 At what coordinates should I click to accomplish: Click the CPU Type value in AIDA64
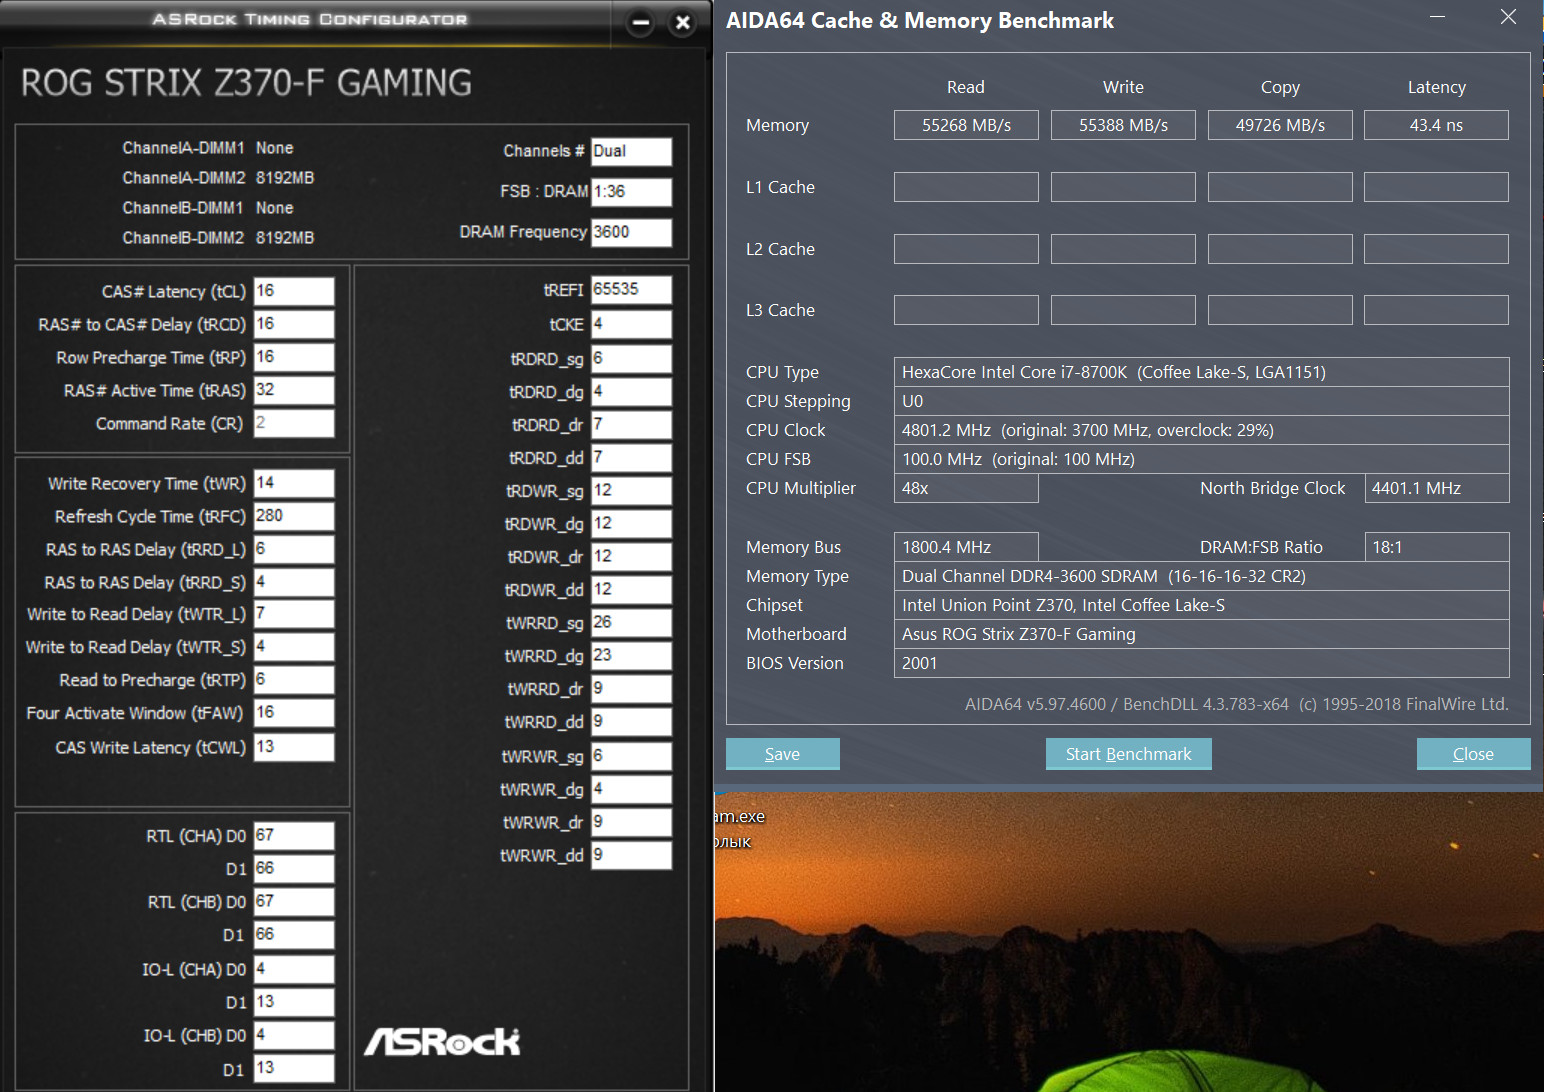pyautogui.click(x=1201, y=372)
